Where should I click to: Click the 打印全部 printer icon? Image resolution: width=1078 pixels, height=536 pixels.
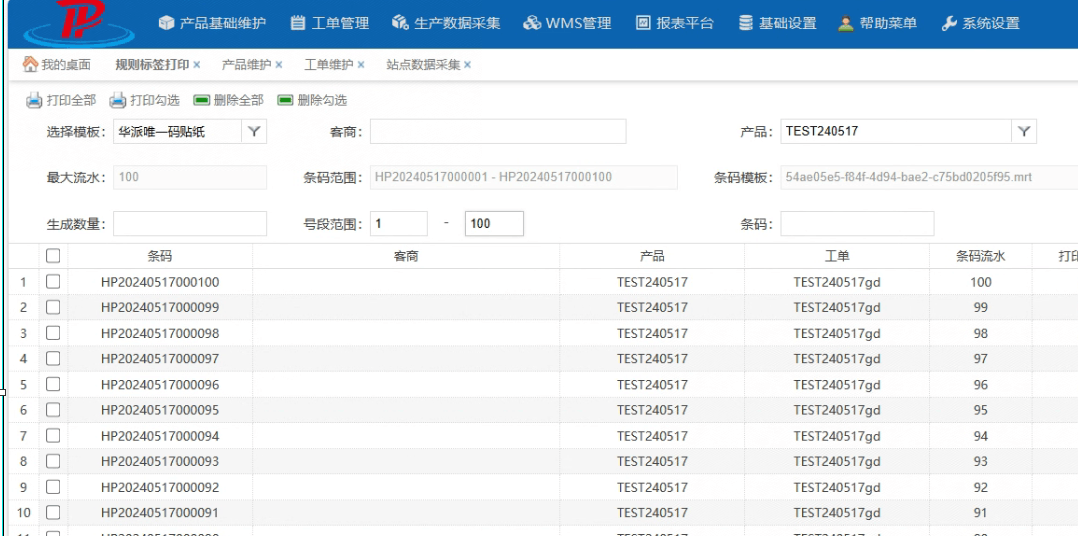coord(34,100)
